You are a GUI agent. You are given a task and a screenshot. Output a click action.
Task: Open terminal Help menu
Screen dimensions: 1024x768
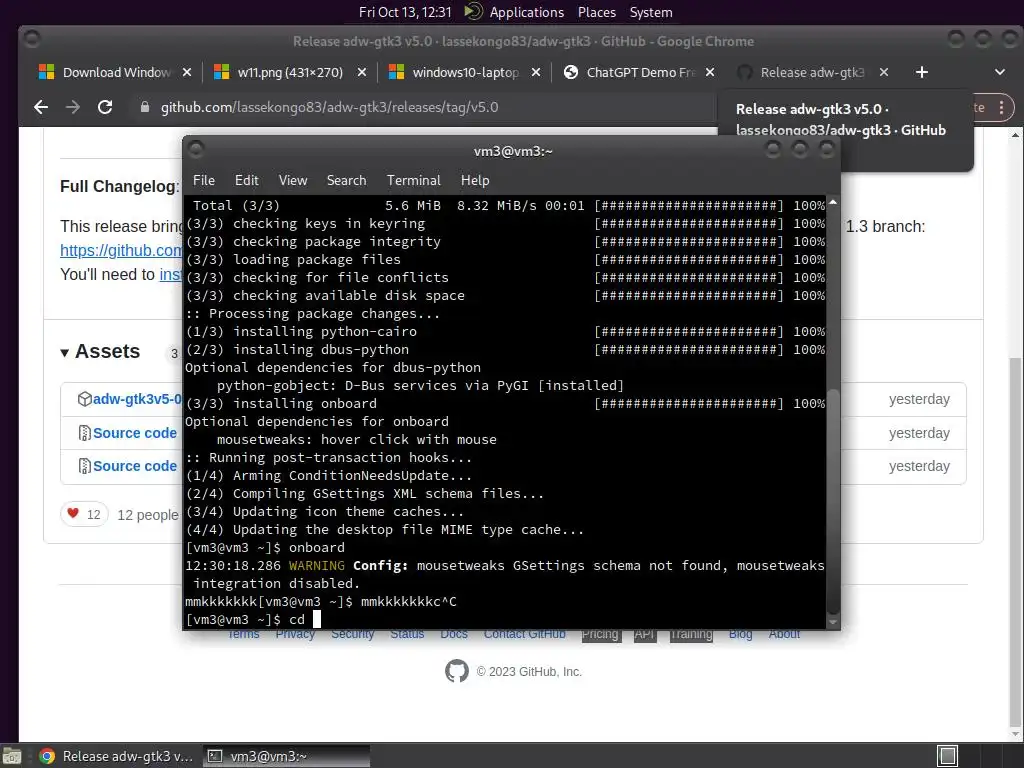pos(475,180)
